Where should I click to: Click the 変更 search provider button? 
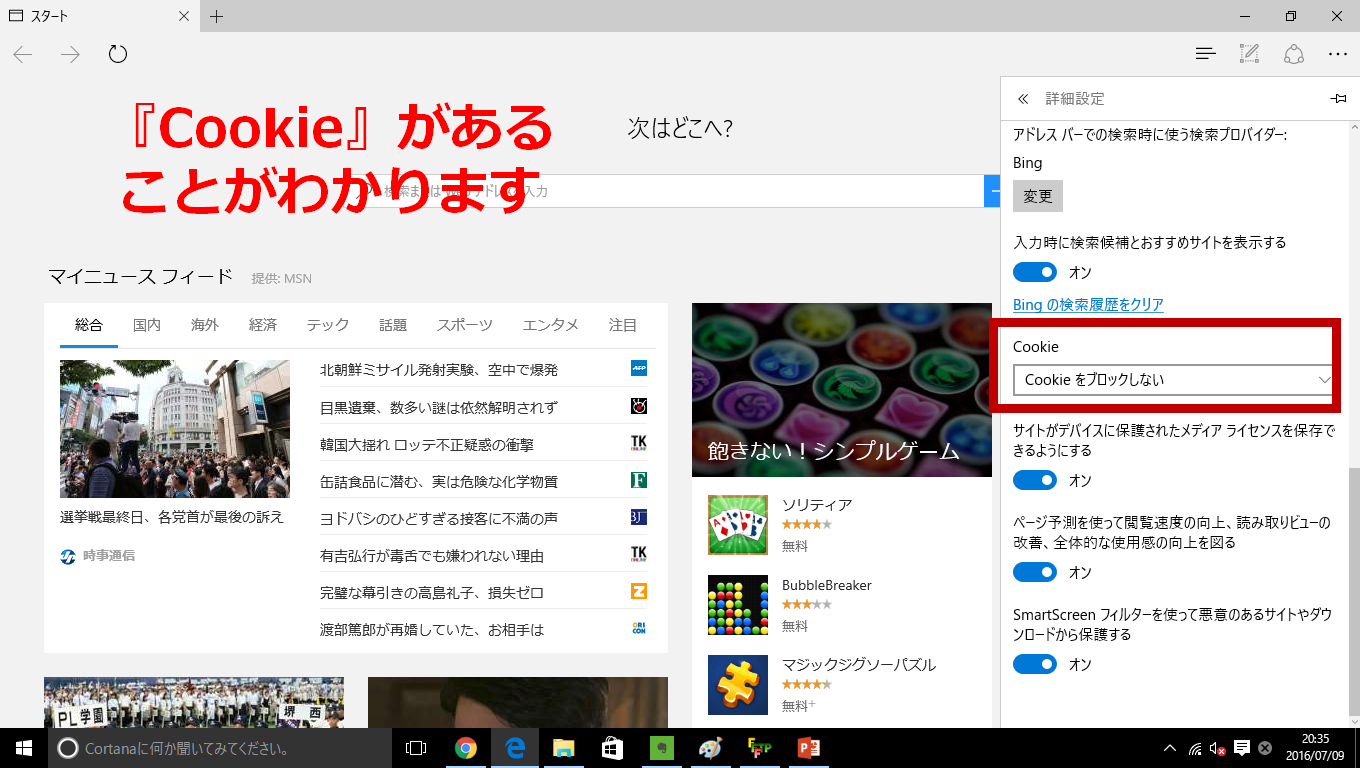[x=1038, y=196]
